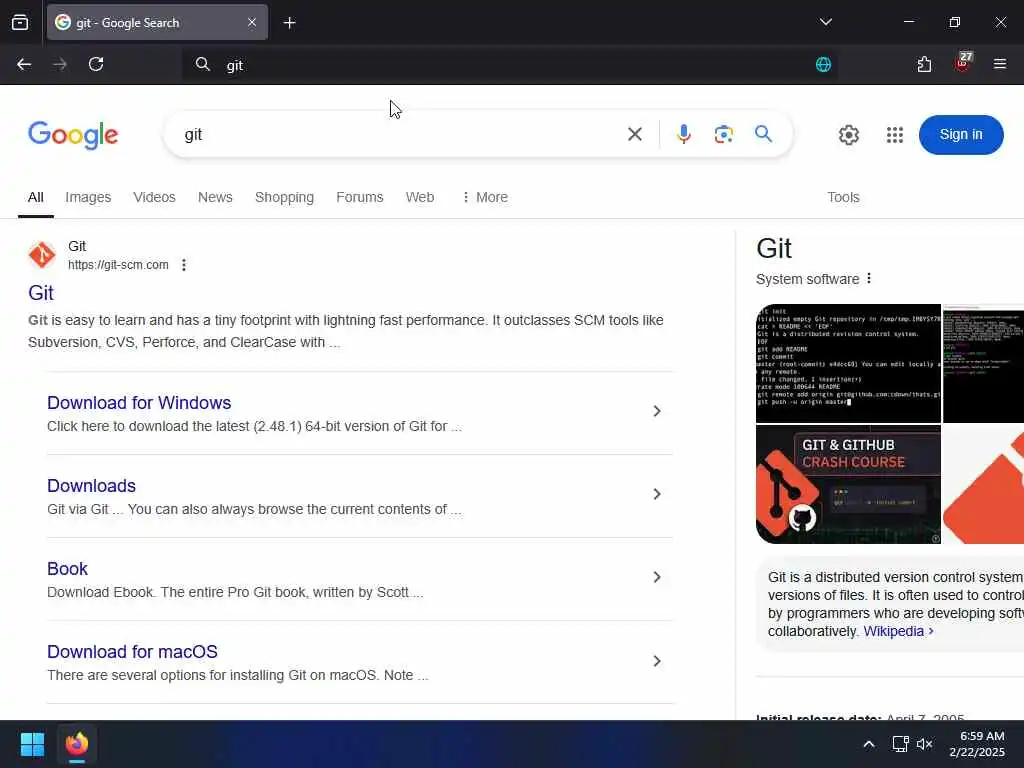Image resolution: width=1024 pixels, height=768 pixels.
Task: Open the more options dots beside System software
Action: point(869,278)
